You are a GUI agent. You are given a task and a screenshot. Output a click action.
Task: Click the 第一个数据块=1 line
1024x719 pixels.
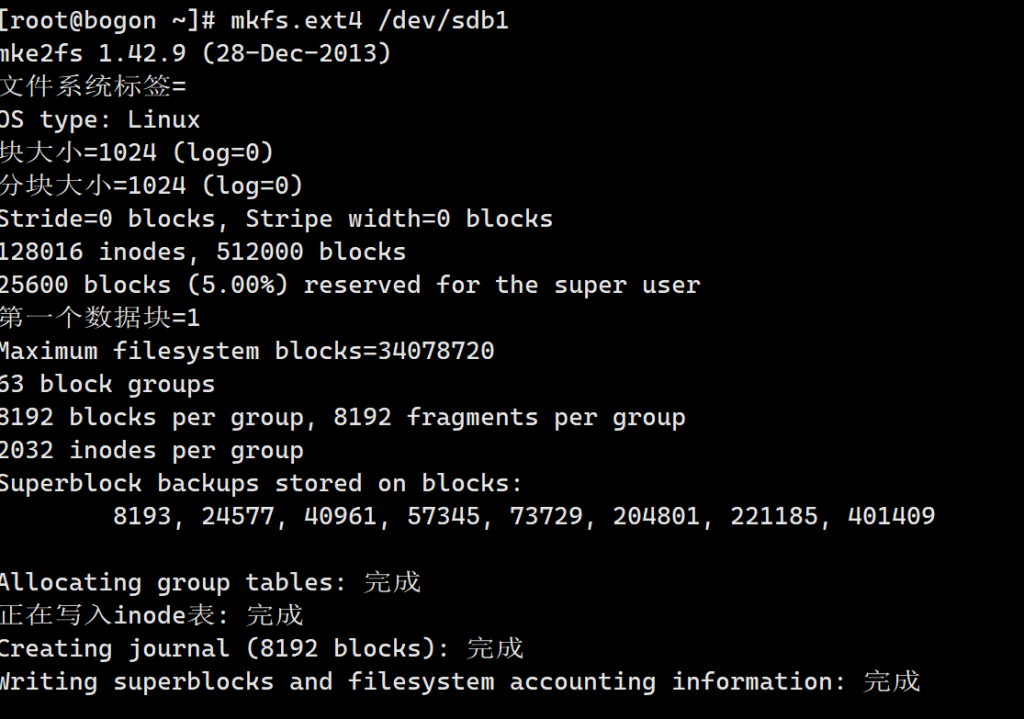[100, 318]
